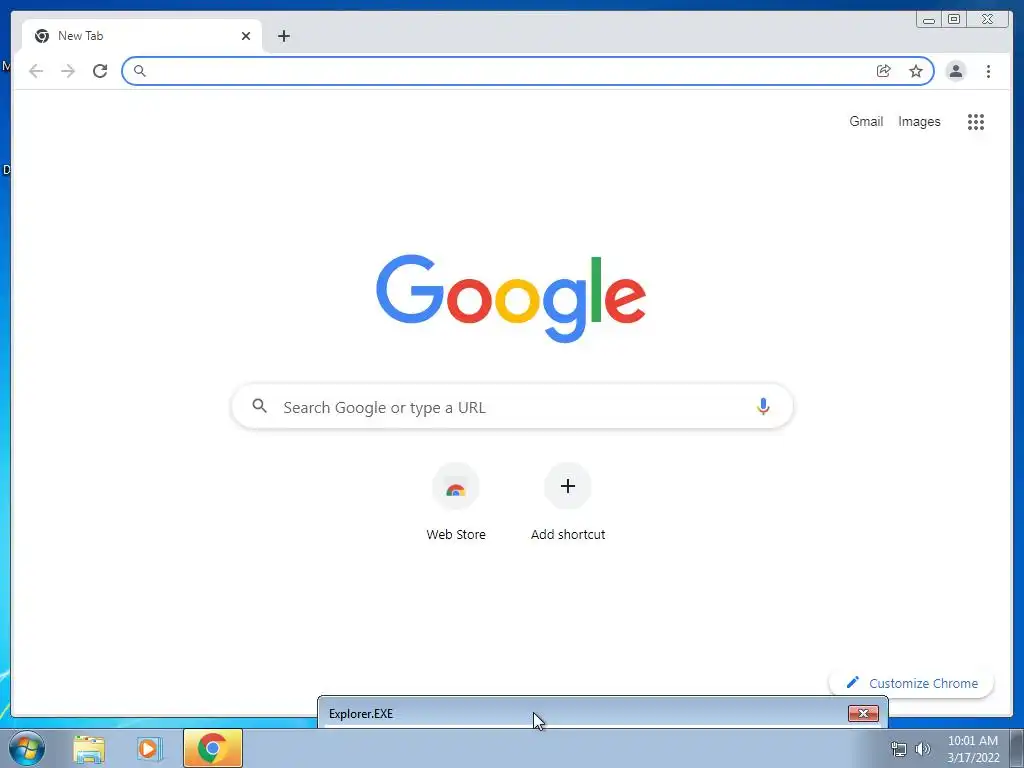Screen dimensions: 1024x768
Task: Go forward using the forward arrow
Action: 68,71
